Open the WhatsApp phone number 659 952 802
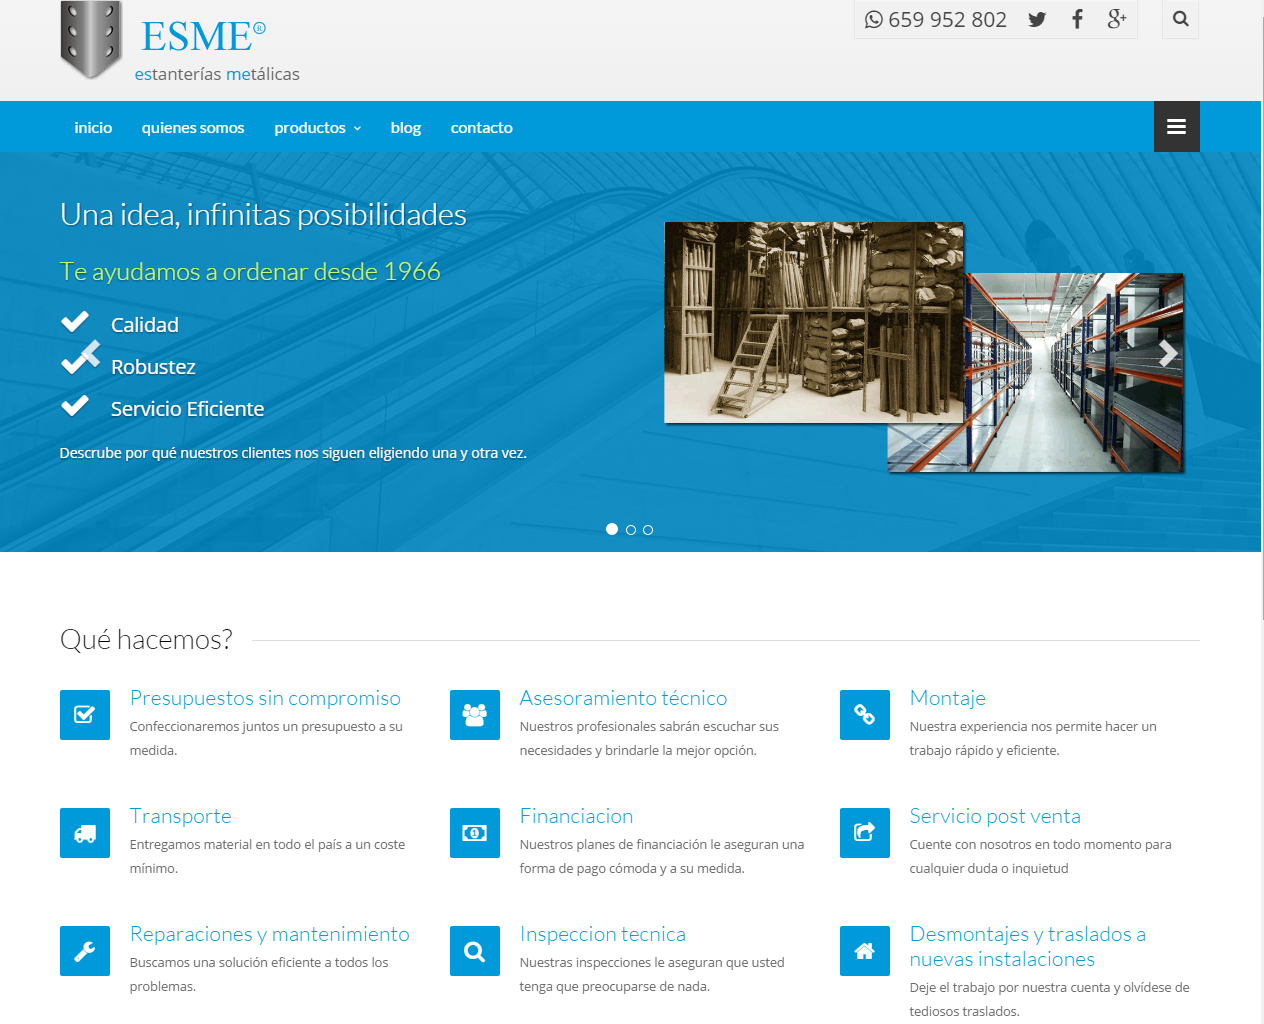Viewport: 1264px width, 1024px height. (936, 20)
